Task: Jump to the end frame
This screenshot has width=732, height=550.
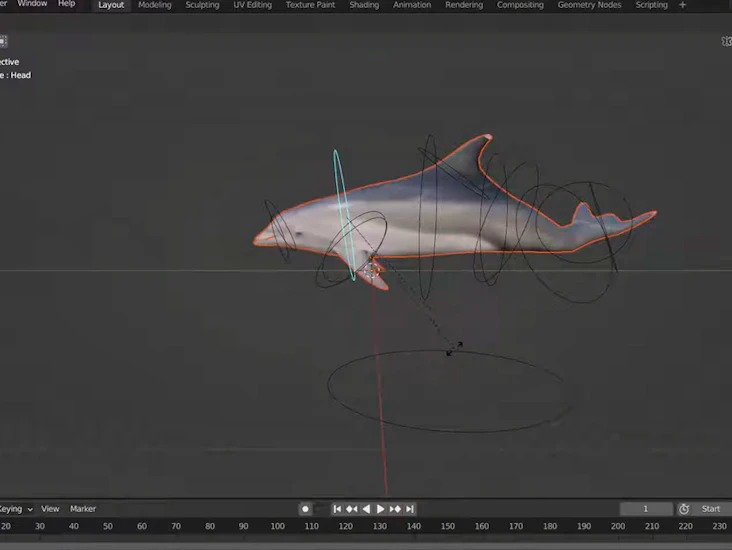Action: click(x=410, y=509)
